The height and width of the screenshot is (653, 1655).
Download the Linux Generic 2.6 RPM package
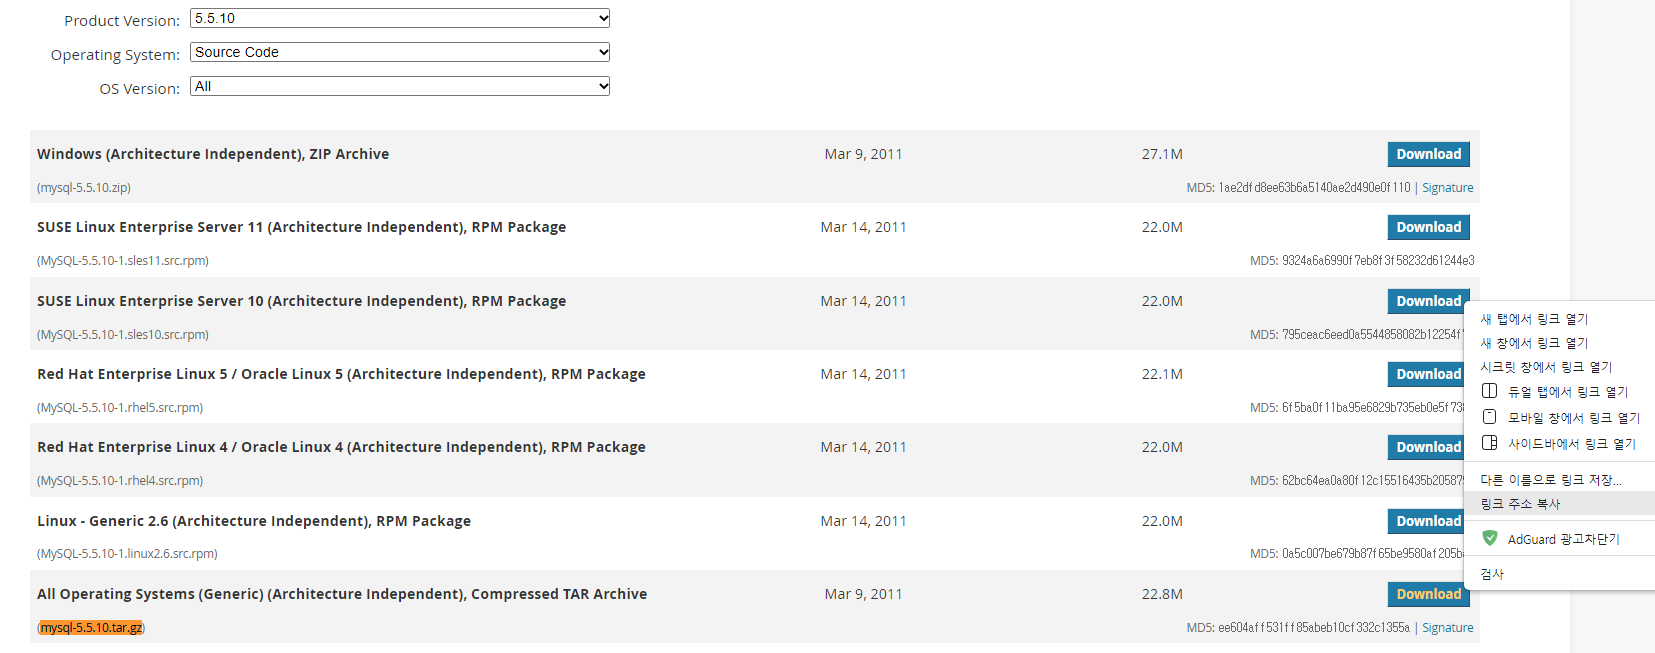[1428, 521]
